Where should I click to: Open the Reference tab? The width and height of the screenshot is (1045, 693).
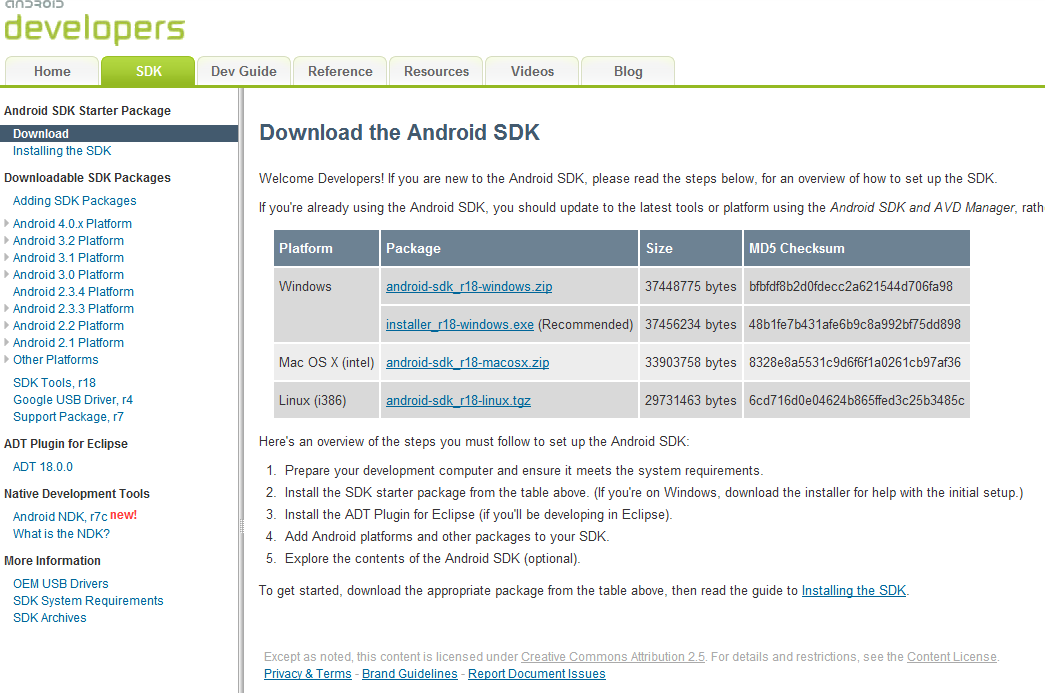(340, 71)
